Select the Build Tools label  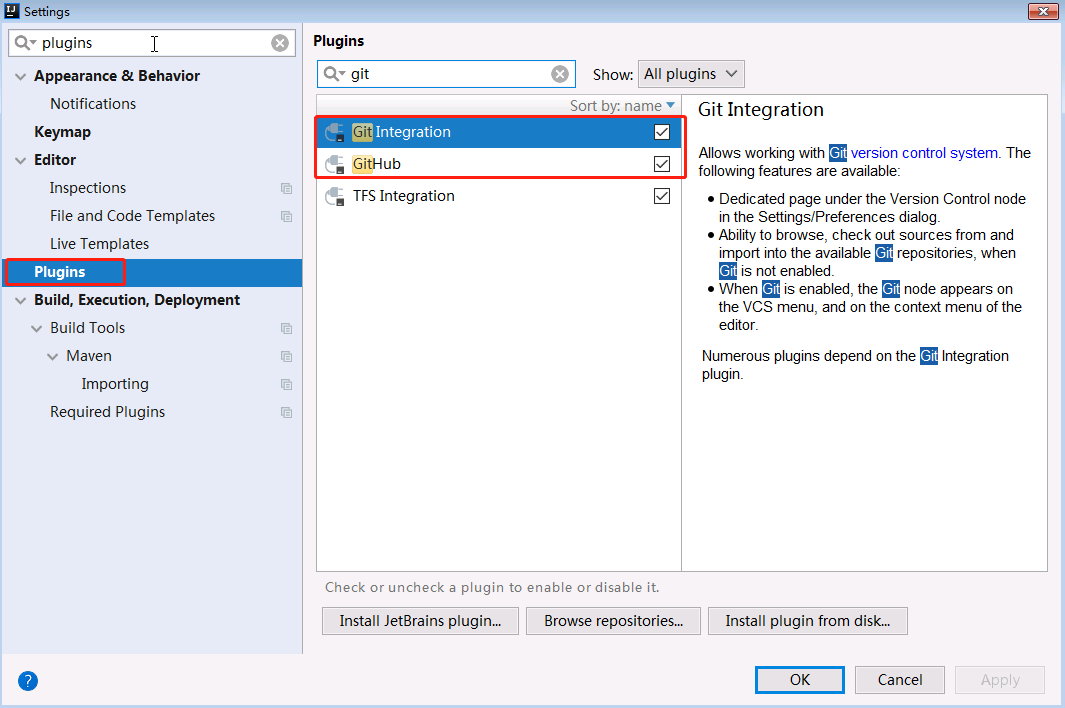click(88, 328)
